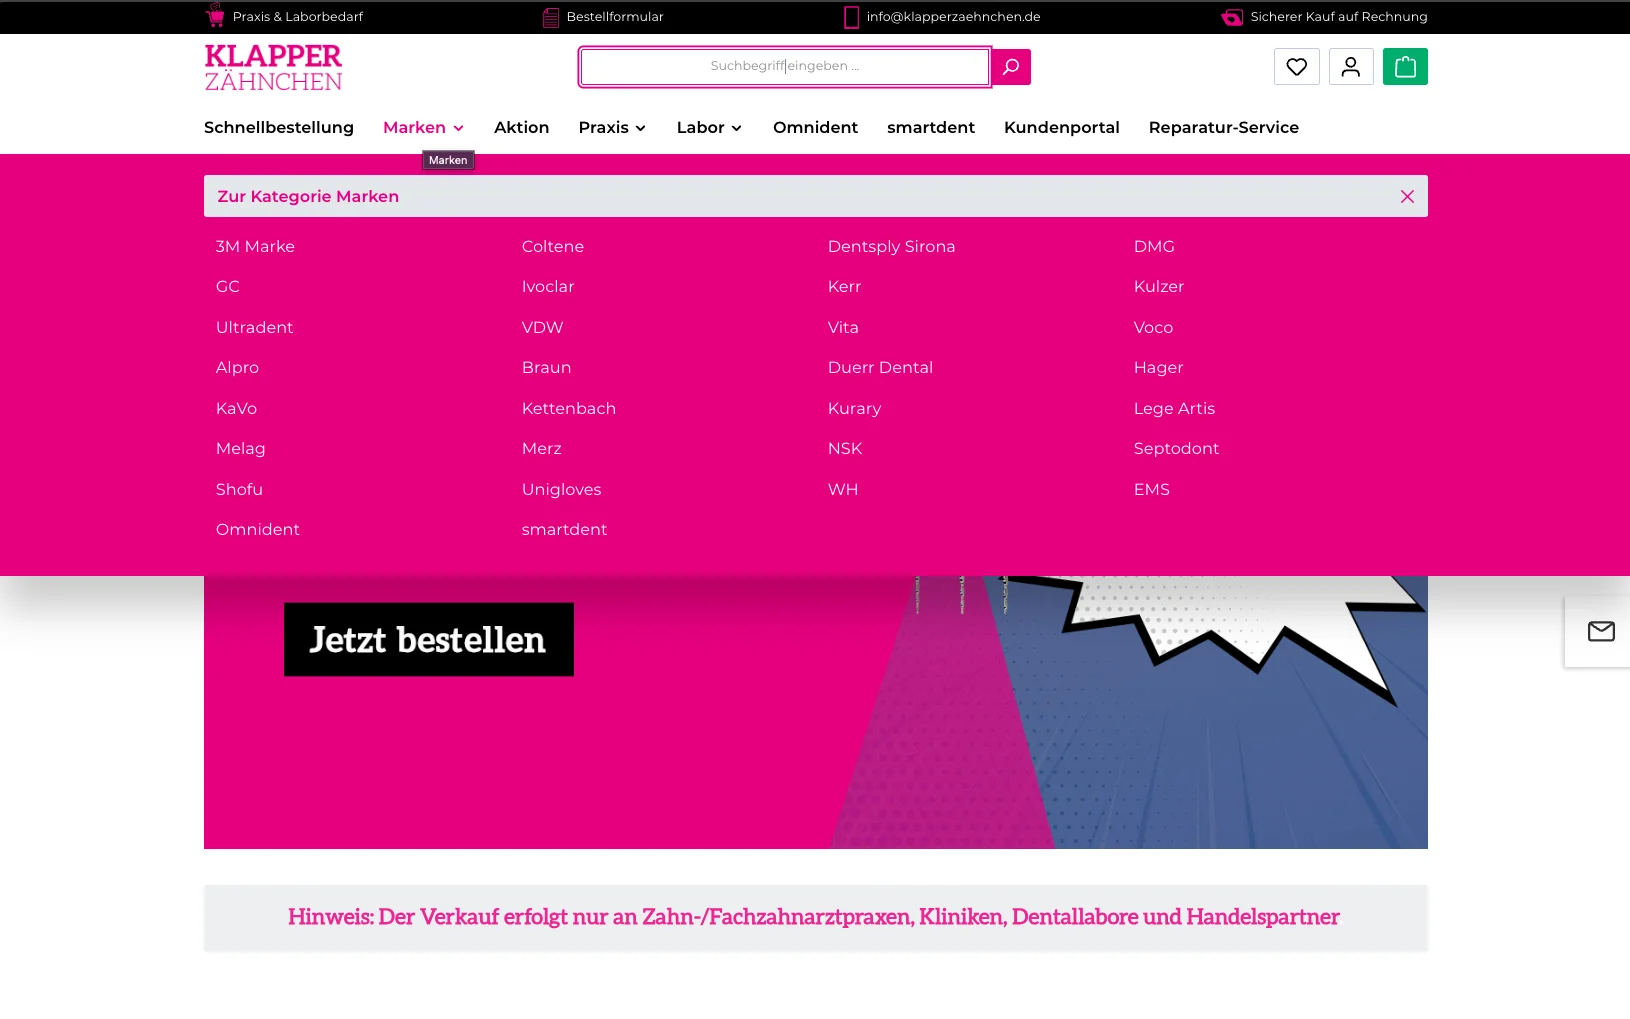The width and height of the screenshot is (1630, 1019).
Task: Select the Kerr brand
Action: click(x=844, y=286)
